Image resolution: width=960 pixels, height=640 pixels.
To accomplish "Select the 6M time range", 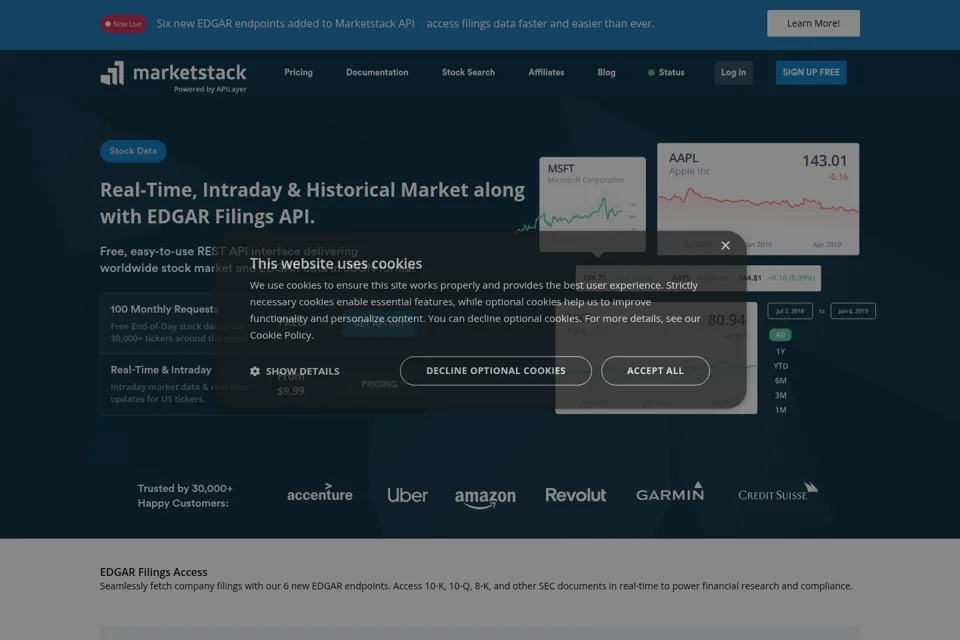I will 780,381.
